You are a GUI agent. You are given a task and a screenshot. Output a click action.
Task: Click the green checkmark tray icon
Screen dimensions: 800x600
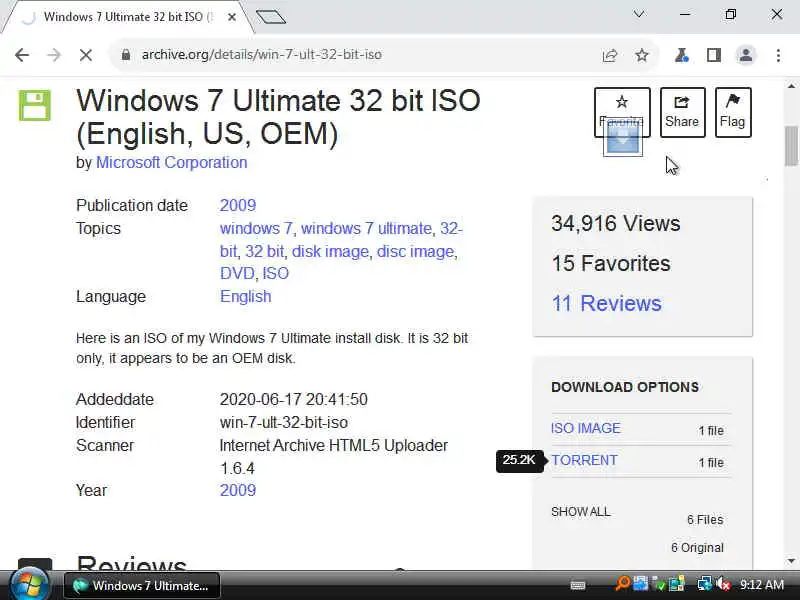(x=659, y=585)
